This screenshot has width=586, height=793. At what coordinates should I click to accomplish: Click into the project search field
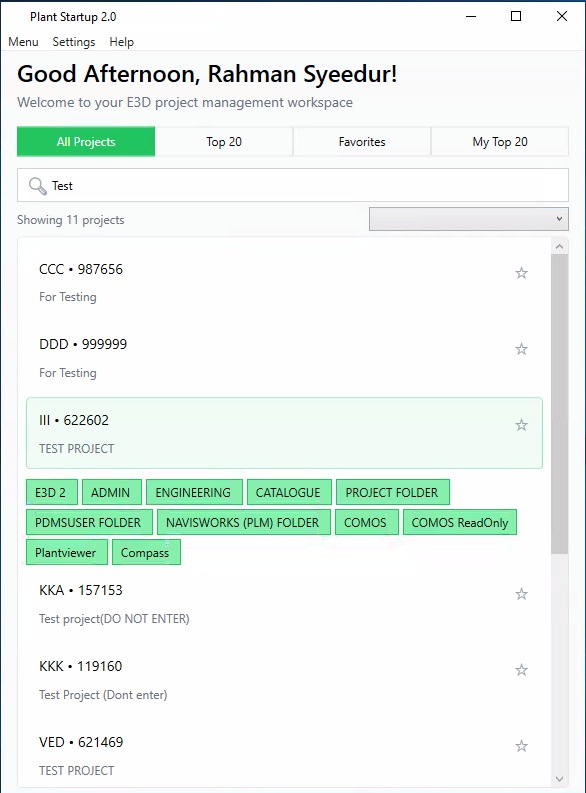(x=293, y=185)
